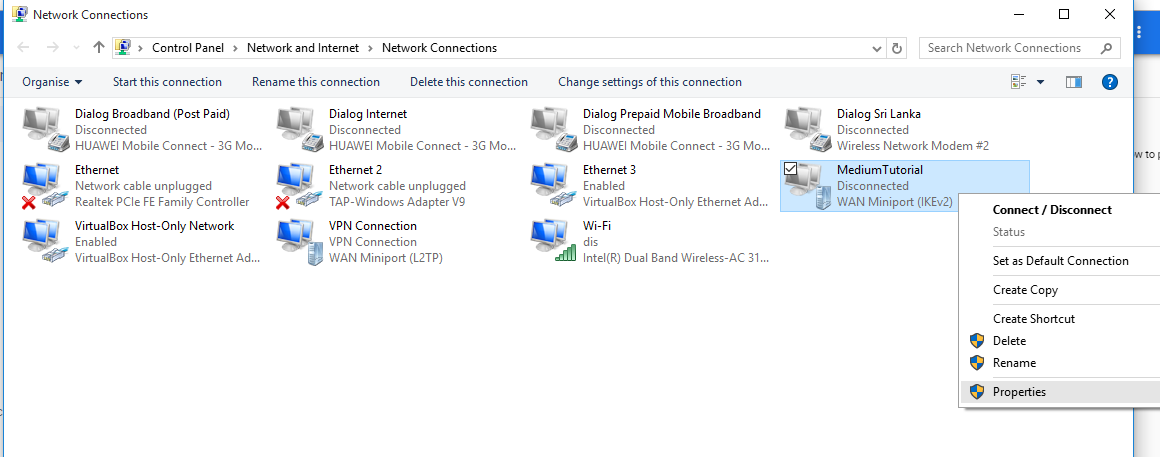Click Rename this connection

tap(316, 82)
